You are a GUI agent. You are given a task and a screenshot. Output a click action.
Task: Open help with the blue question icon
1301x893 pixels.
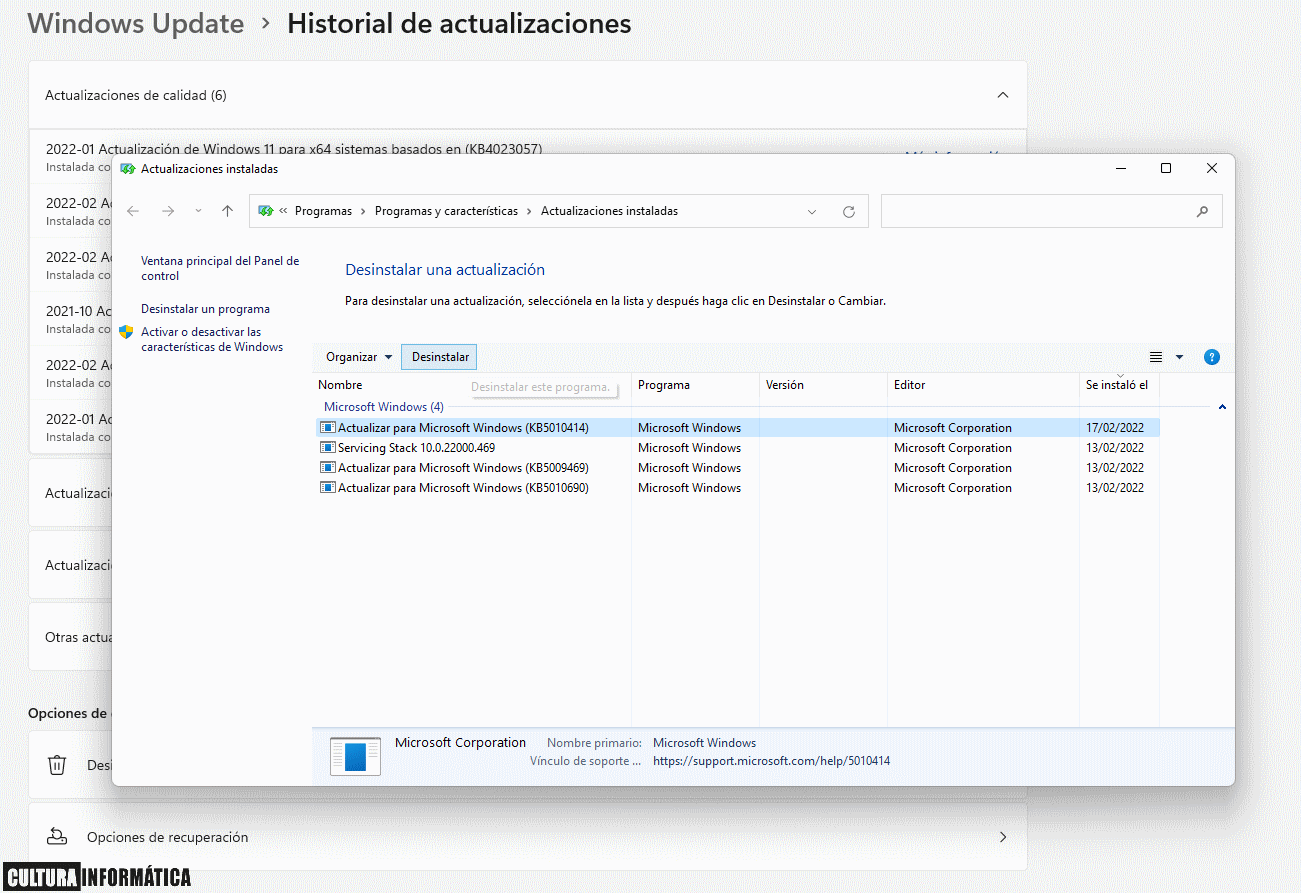(1212, 357)
